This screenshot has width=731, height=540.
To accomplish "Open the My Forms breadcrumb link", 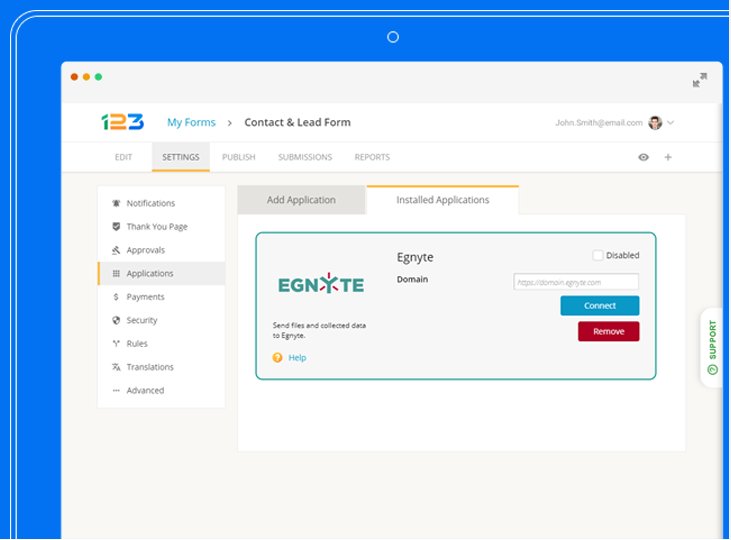I will coord(191,123).
